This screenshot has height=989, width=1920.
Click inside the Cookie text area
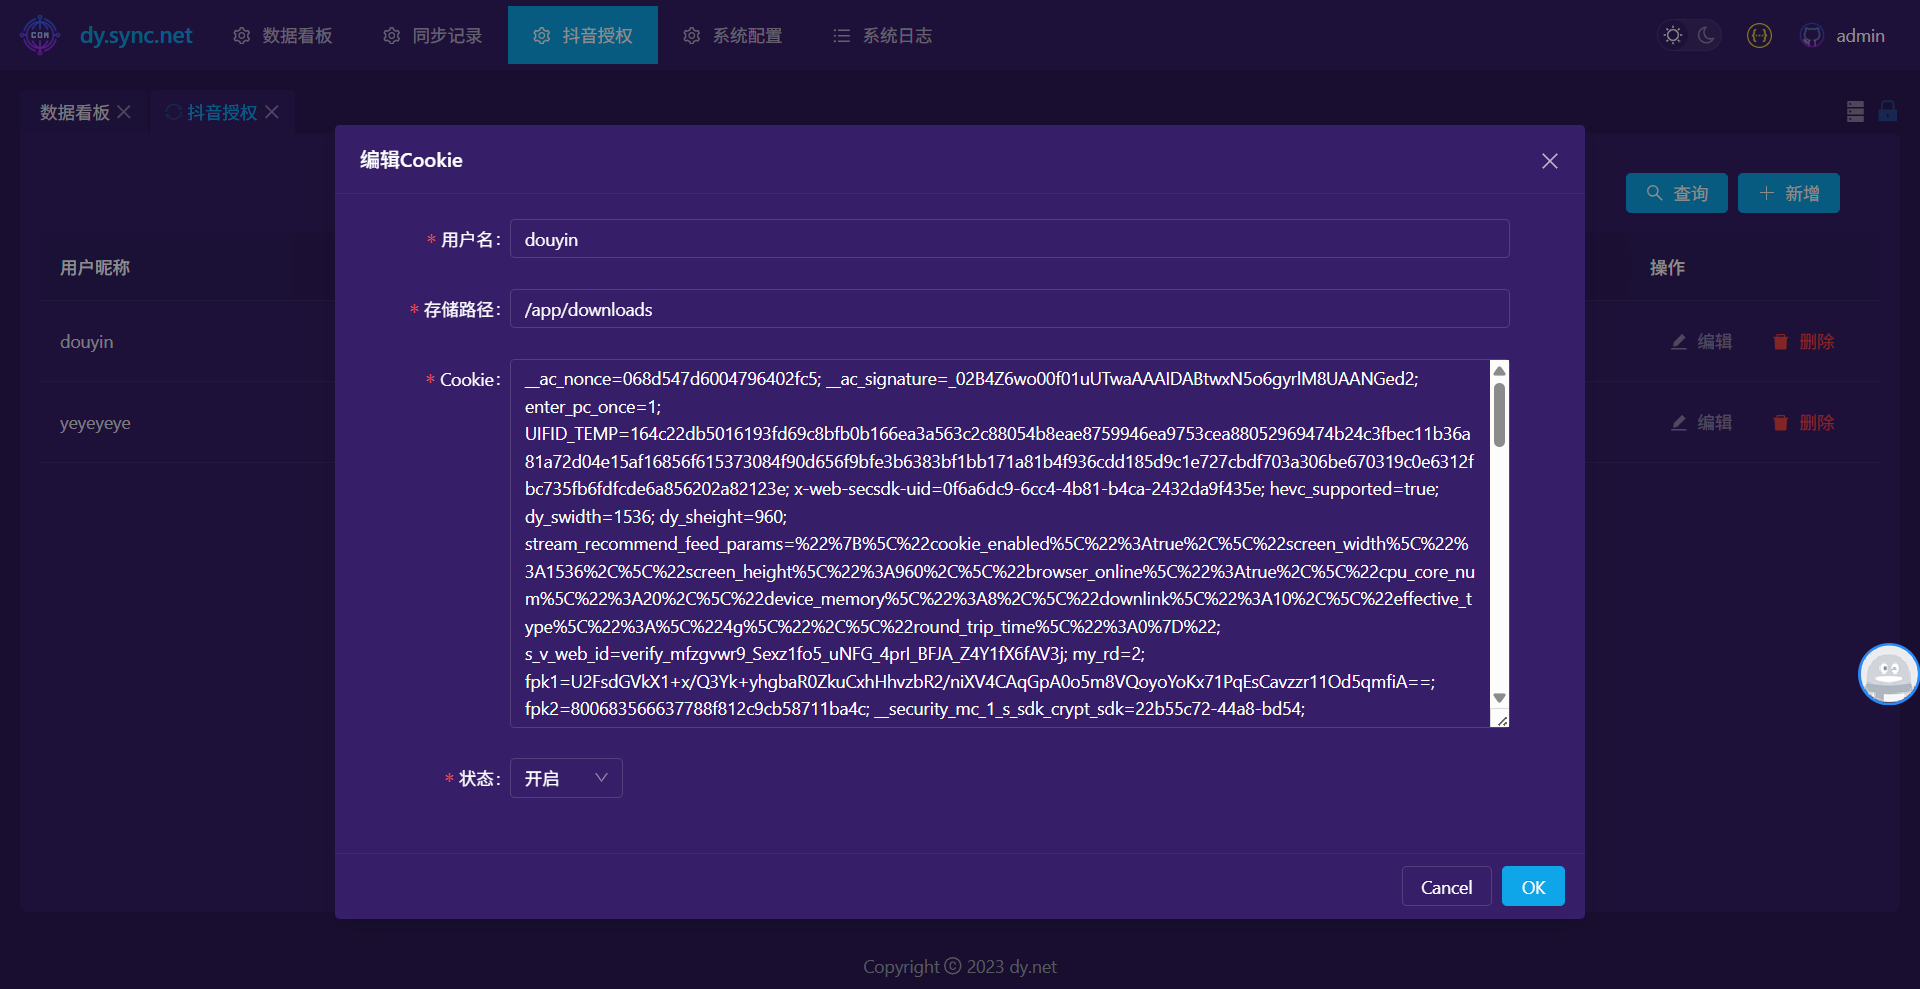coord(1000,543)
